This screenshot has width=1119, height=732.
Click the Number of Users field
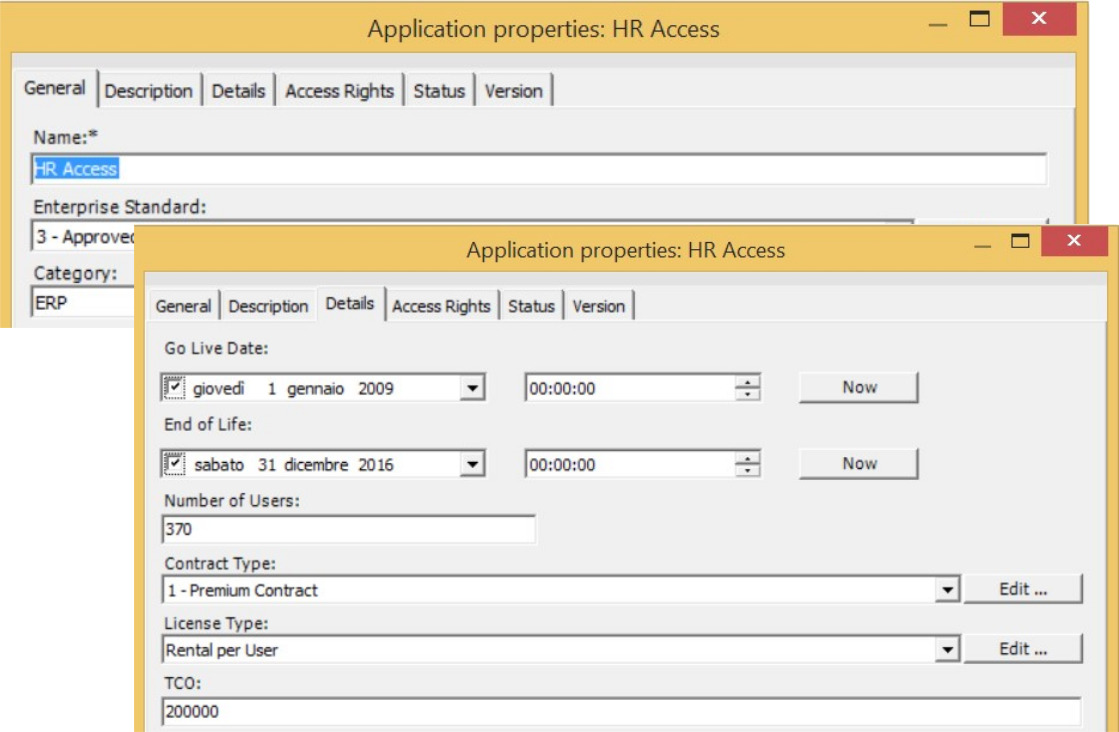pyautogui.click(x=348, y=529)
